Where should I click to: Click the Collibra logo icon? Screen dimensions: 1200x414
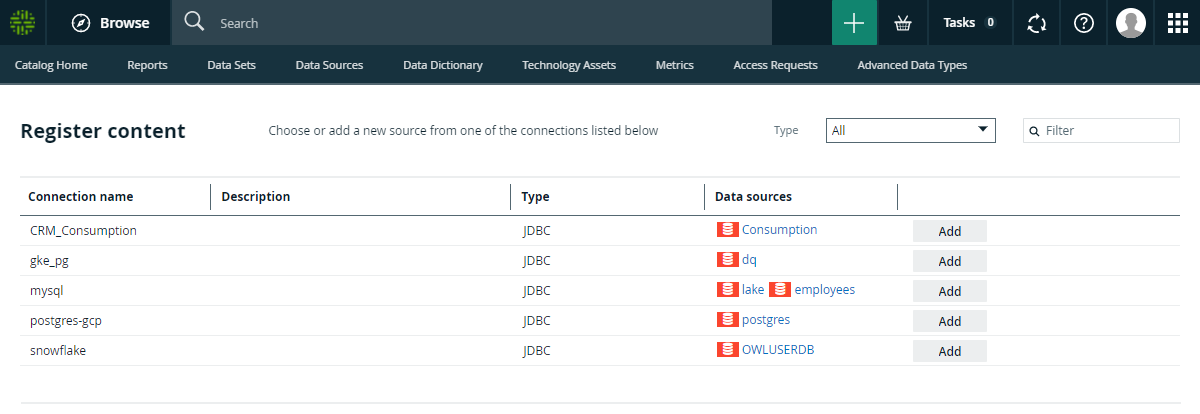[x=22, y=22]
